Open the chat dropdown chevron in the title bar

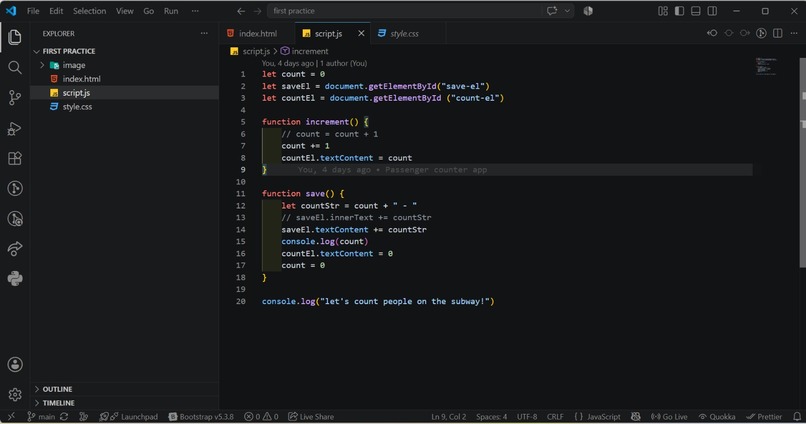click(567, 11)
